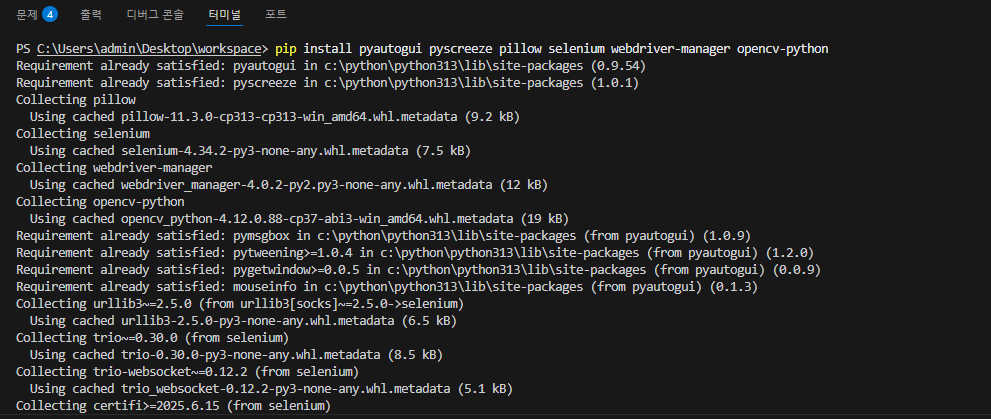991x419 pixels.
Task: Click the selenium-4.34.2 cached metadata line
Action: point(250,151)
